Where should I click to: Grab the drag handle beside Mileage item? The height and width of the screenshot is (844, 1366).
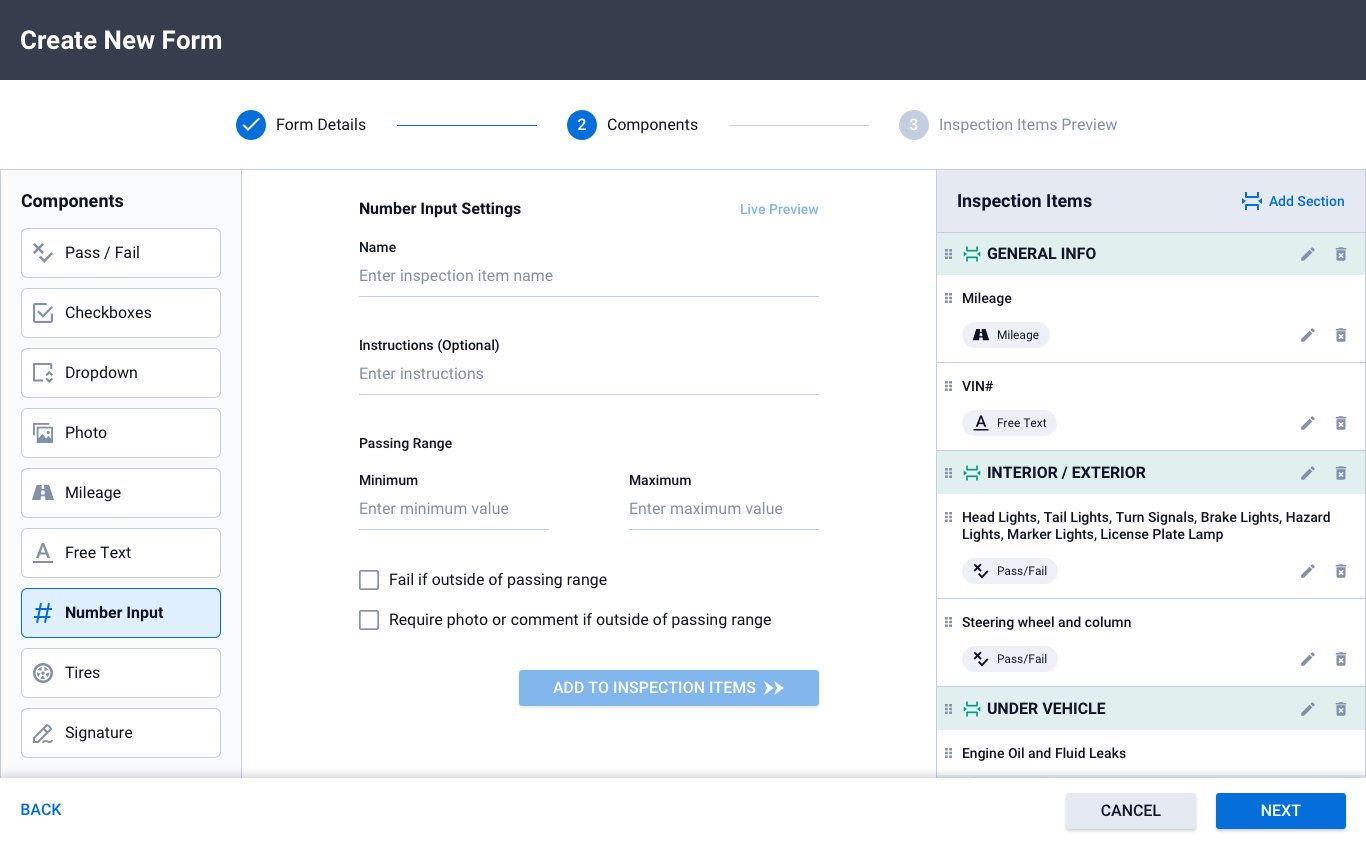coord(949,298)
